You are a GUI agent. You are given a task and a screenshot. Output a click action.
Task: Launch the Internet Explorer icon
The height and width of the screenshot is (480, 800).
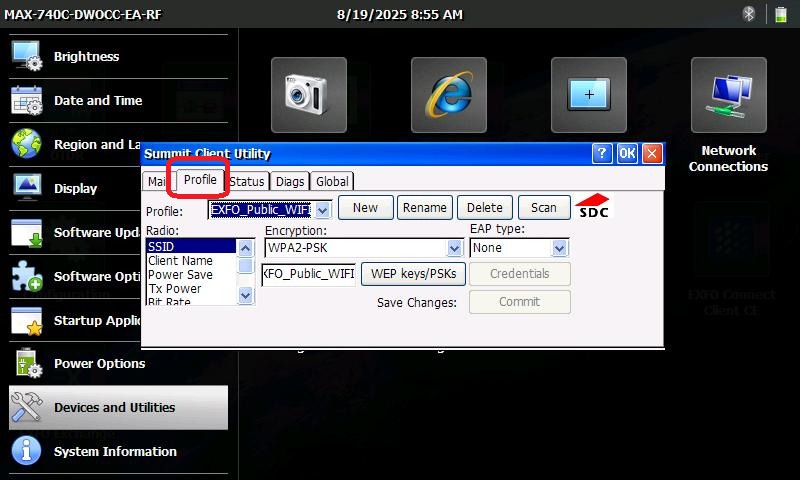point(448,95)
